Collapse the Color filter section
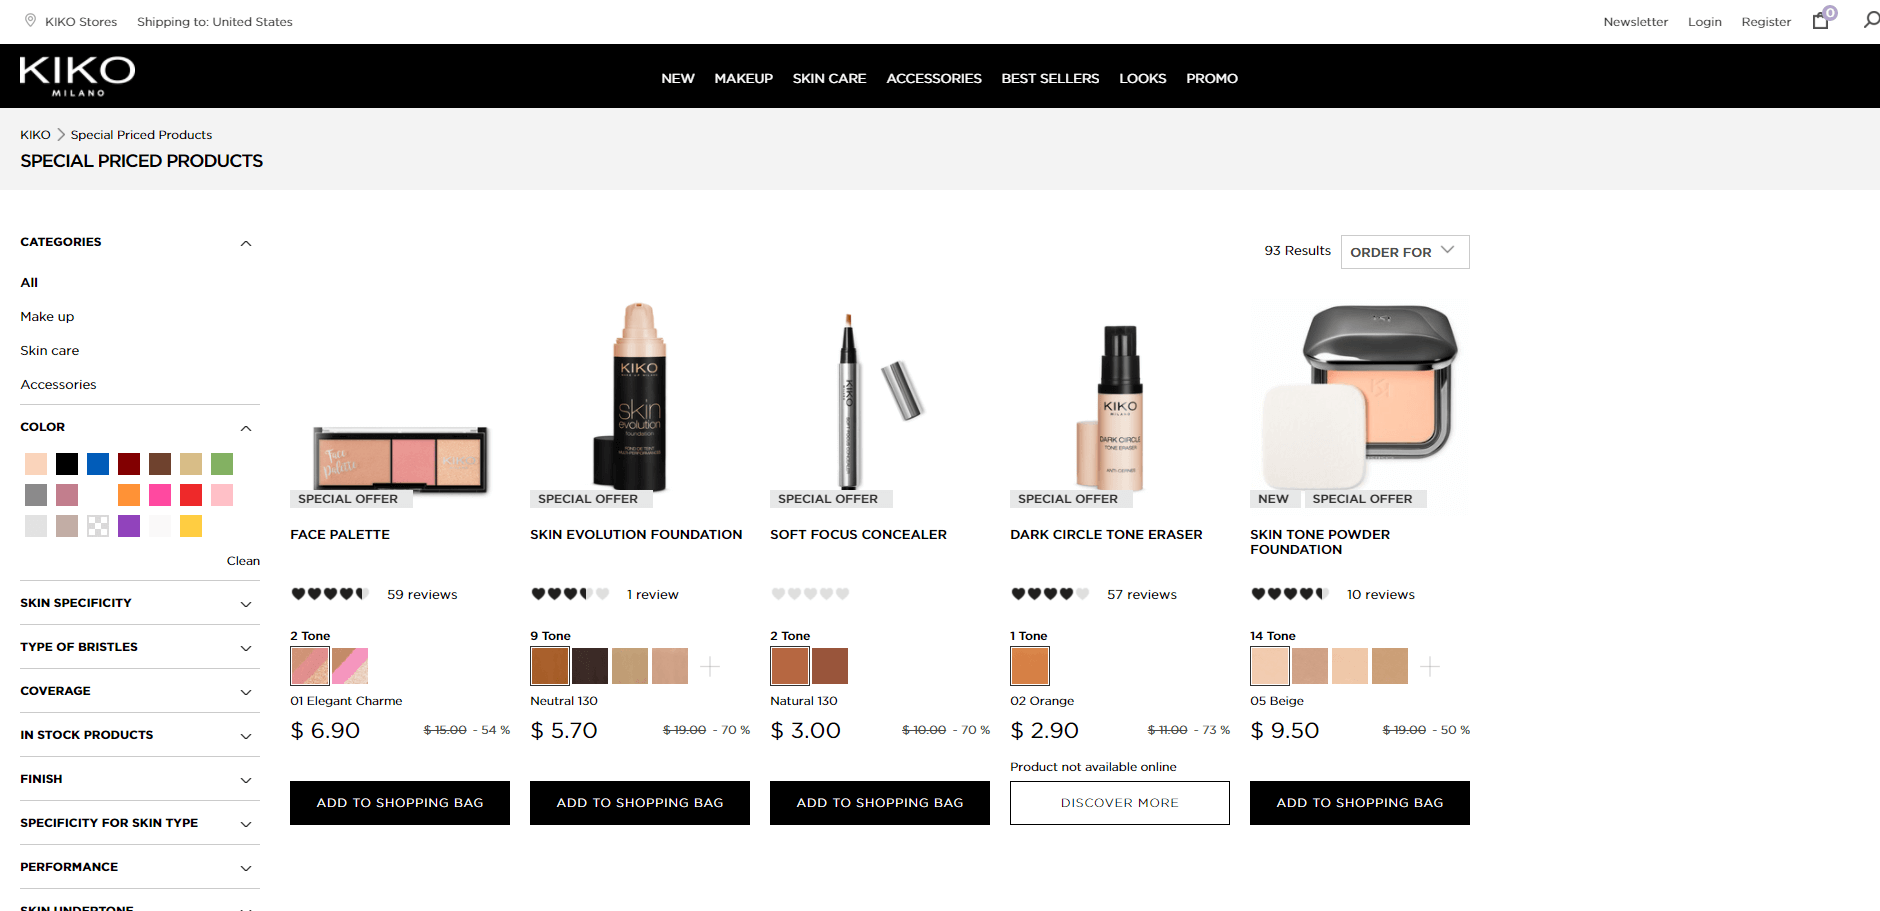 [x=246, y=428]
